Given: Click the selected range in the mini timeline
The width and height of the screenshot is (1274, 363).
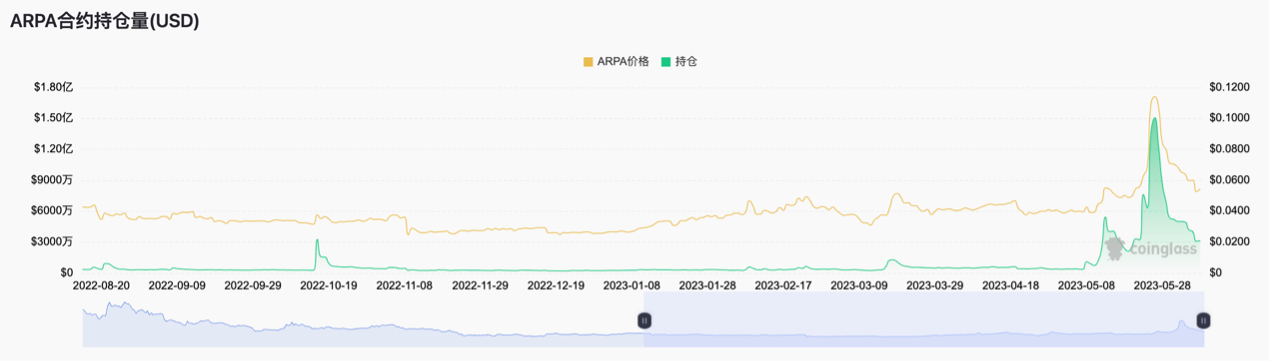Looking at the screenshot, I should pos(923,320).
